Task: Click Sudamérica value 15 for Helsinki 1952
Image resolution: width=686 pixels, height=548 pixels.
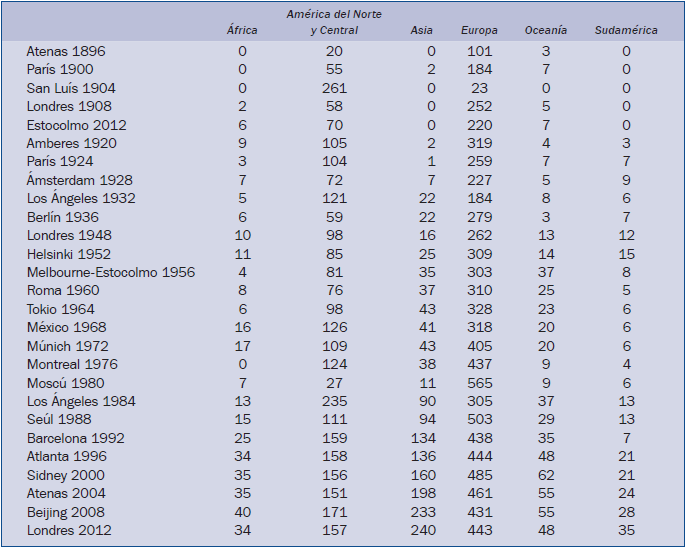Action: (x=626, y=254)
